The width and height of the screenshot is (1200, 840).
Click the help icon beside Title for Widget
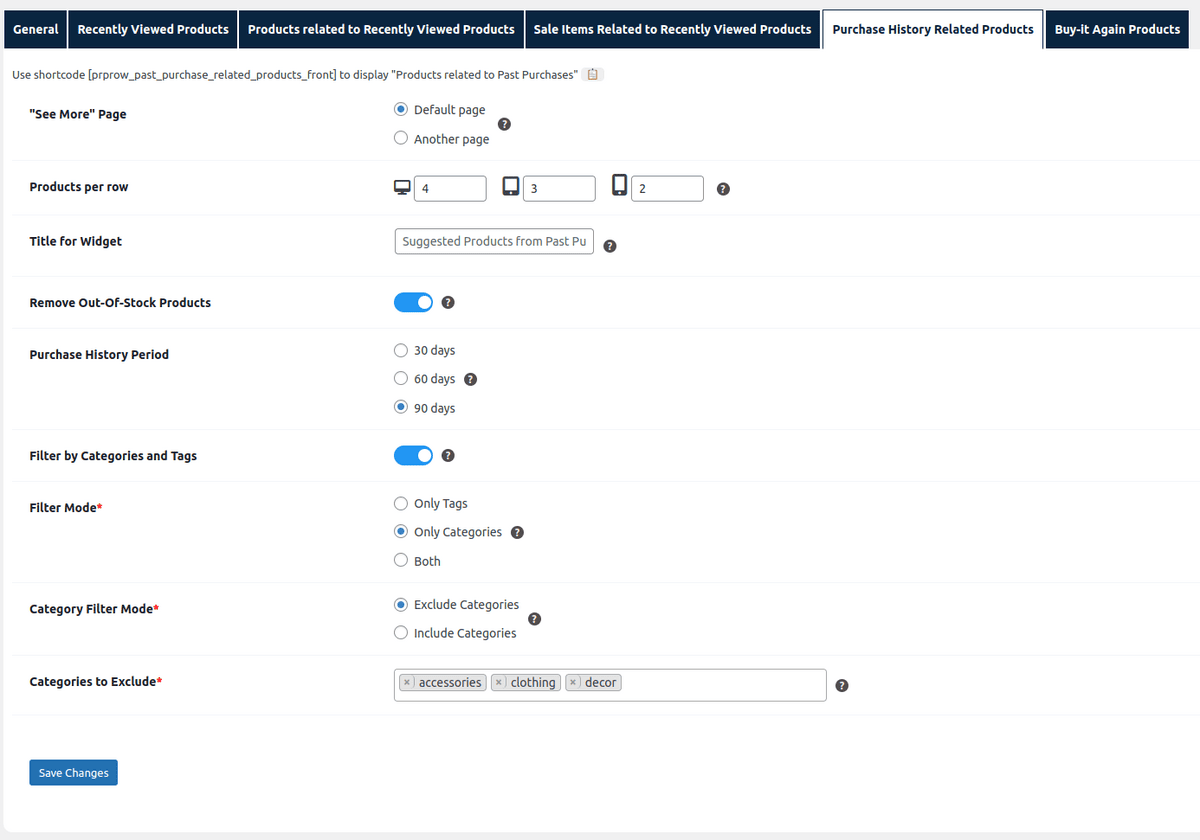[610, 245]
